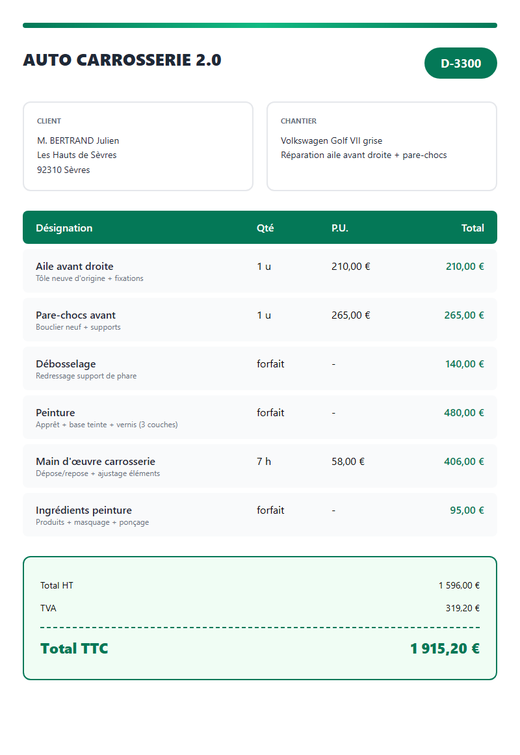
Task: Select the Ingrédients peinture line item
Action: tap(260, 514)
